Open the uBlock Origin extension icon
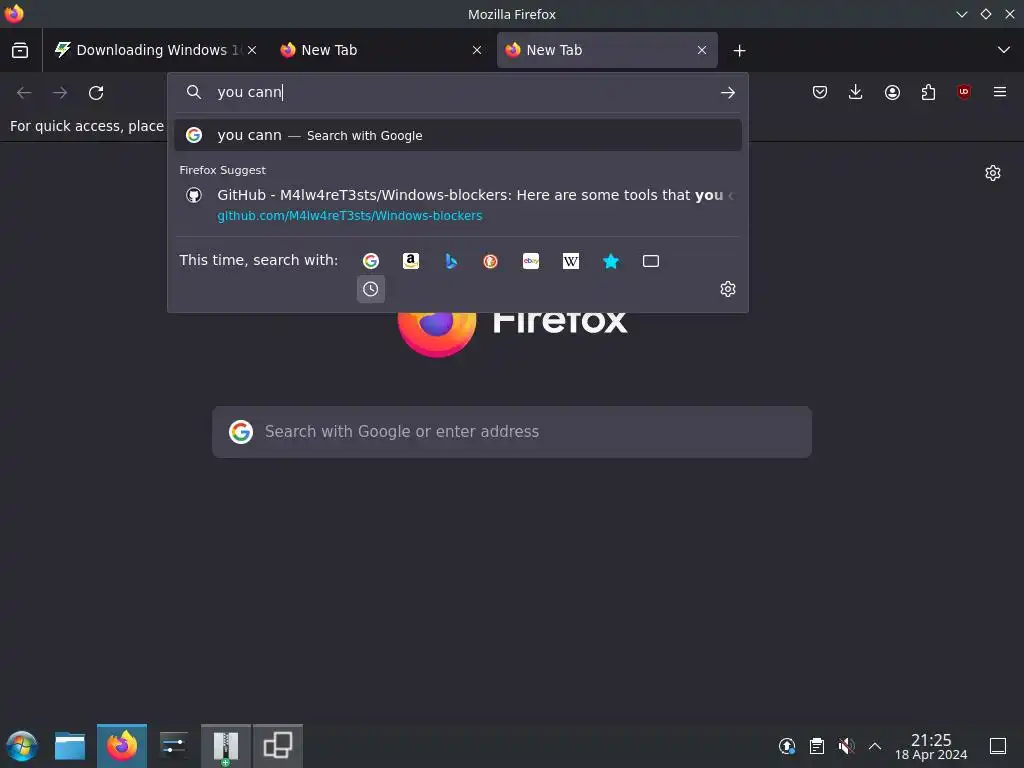 tap(964, 93)
